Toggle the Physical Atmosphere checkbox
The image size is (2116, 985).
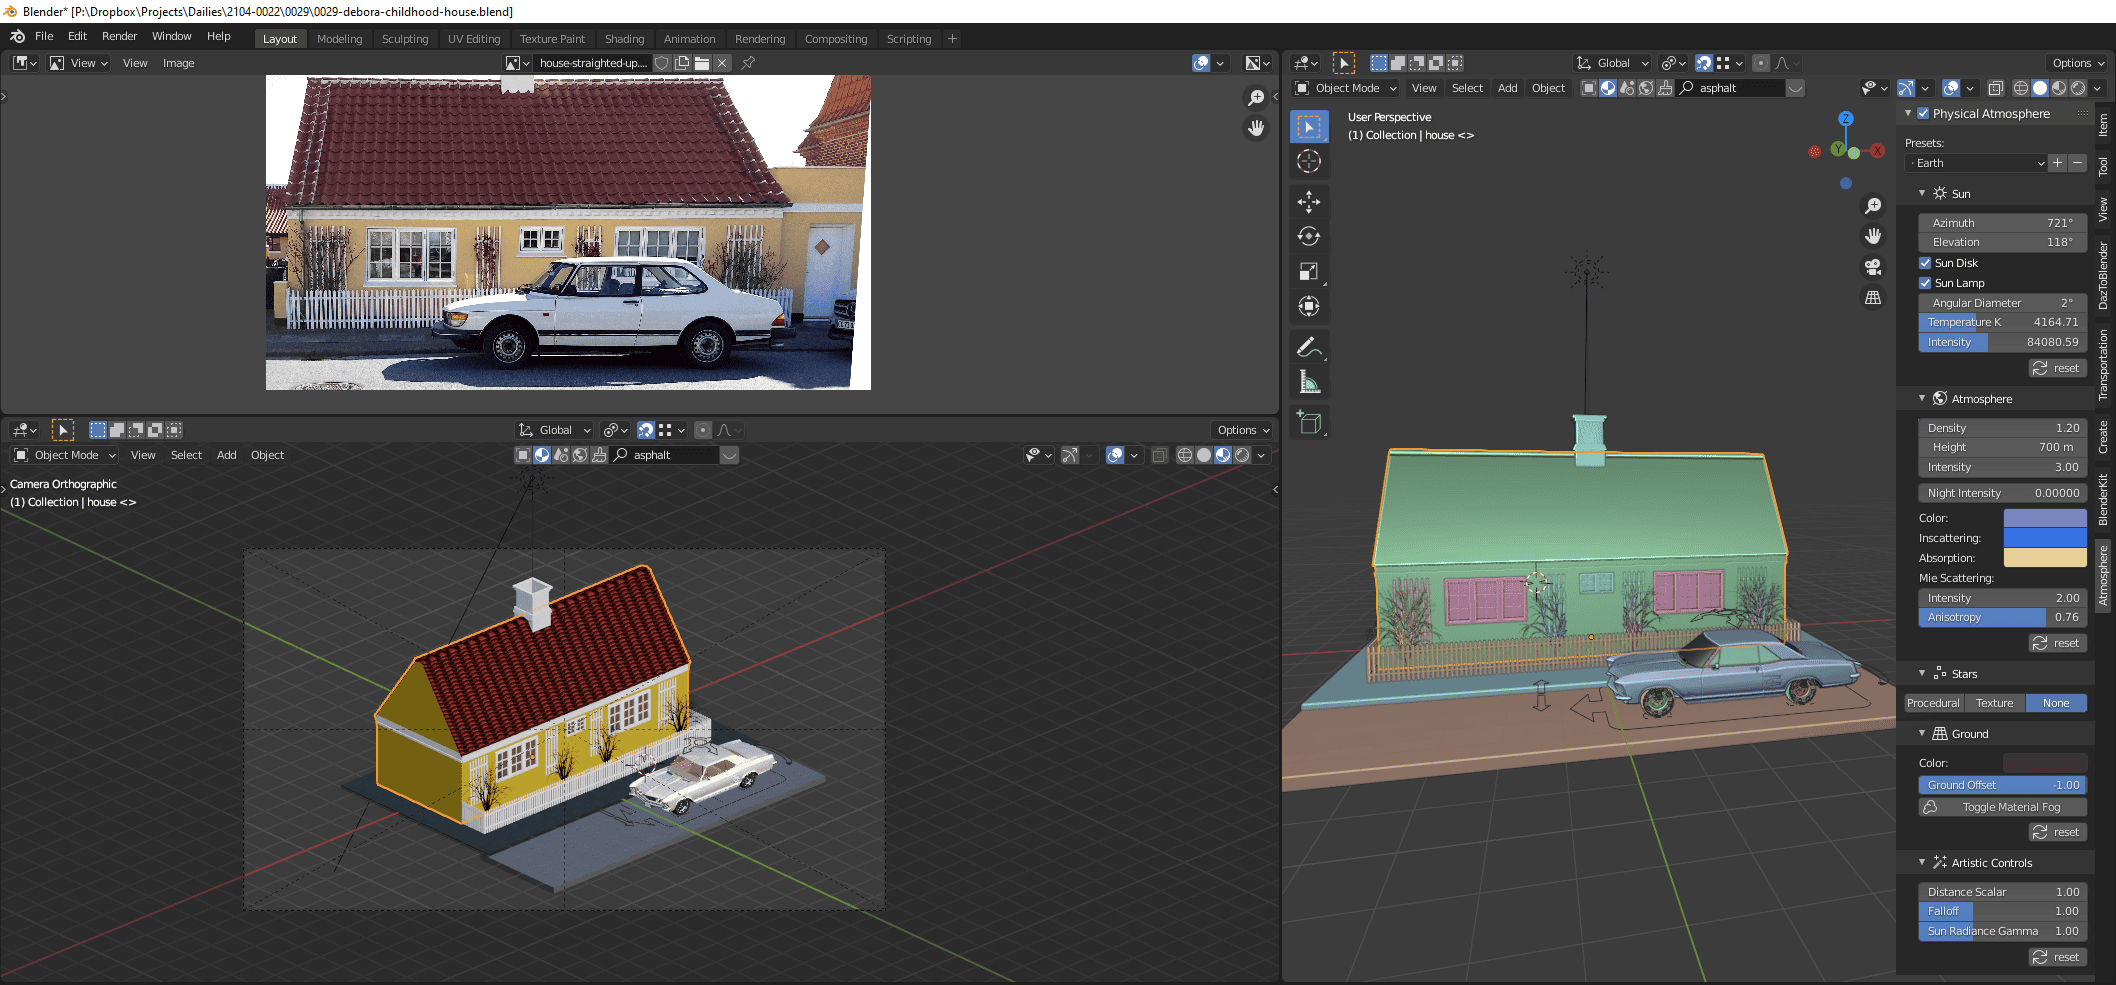point(1923,114)
